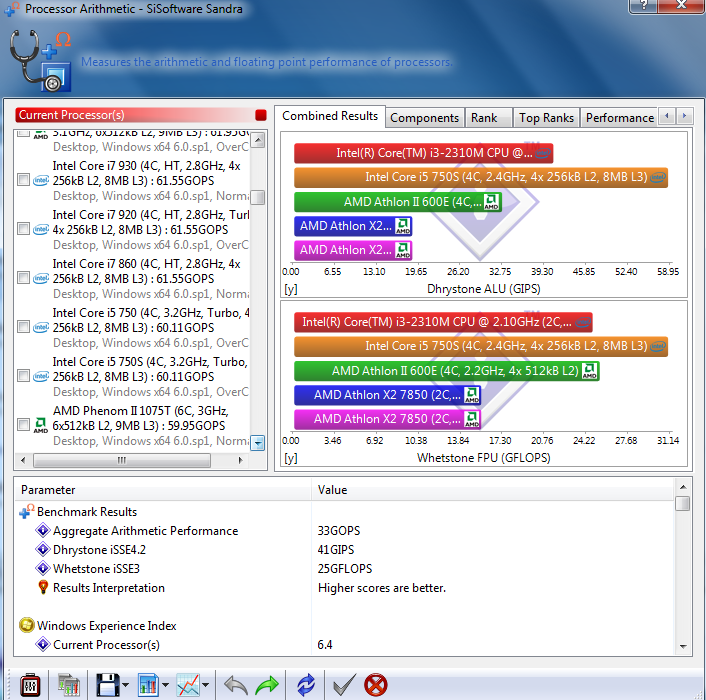This screenshot has height=700, width=706.
Task: Click the stethoscope module icon in header
Action: coord(41,61)
